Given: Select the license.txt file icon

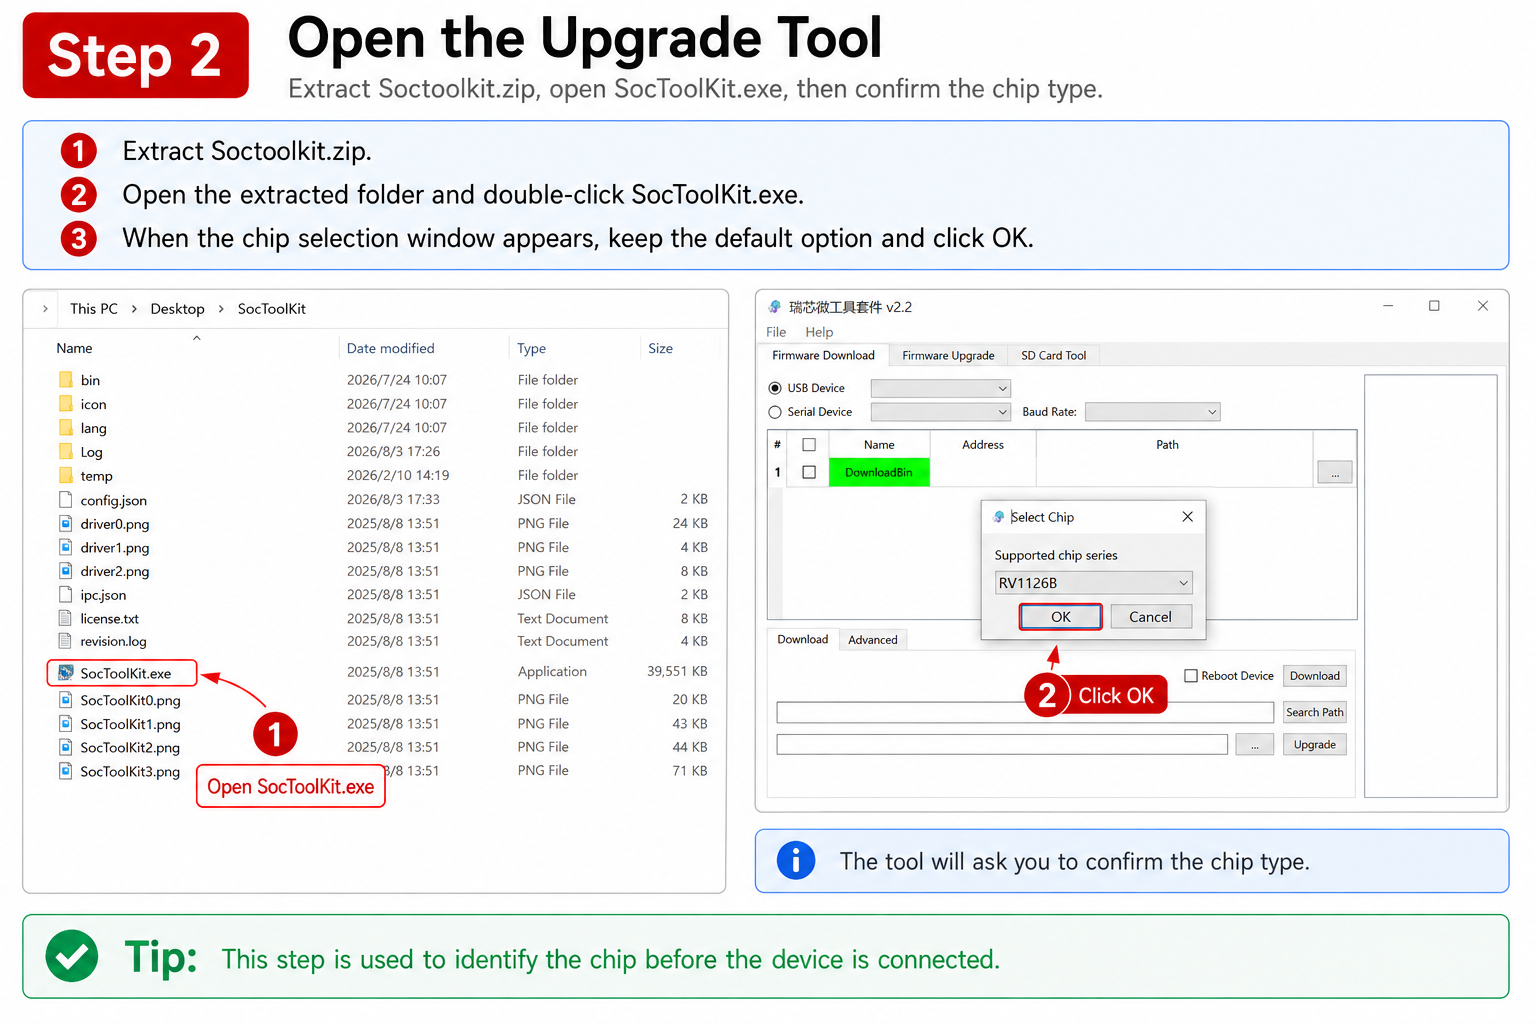Looking at the screenshot, I should (x=66, y=619).
